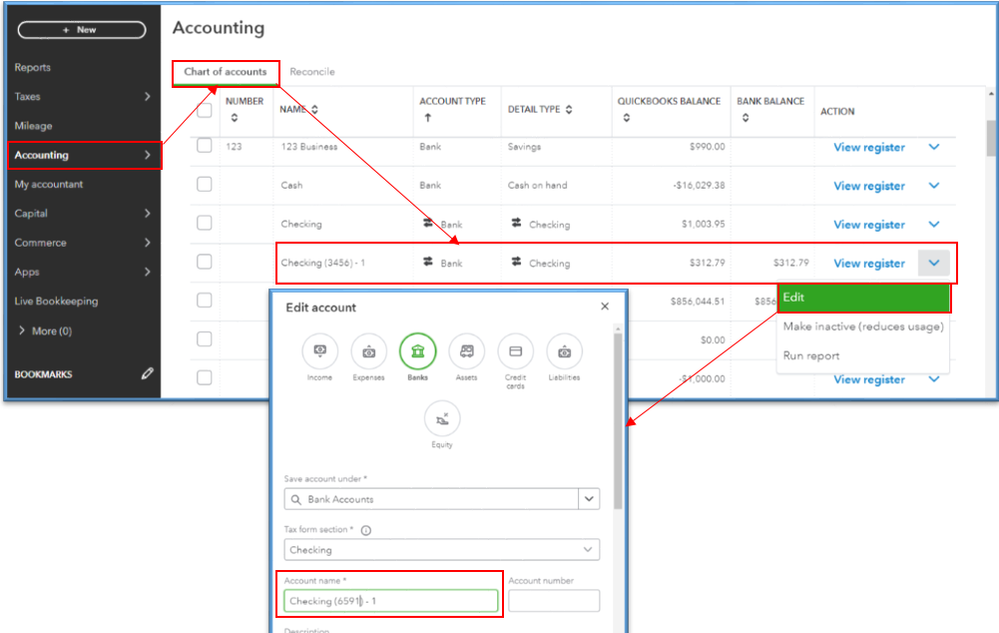This screenshot has width=999, height=633.
Task: Check the Checking row checkbox
Action: (x=205, y=223)
